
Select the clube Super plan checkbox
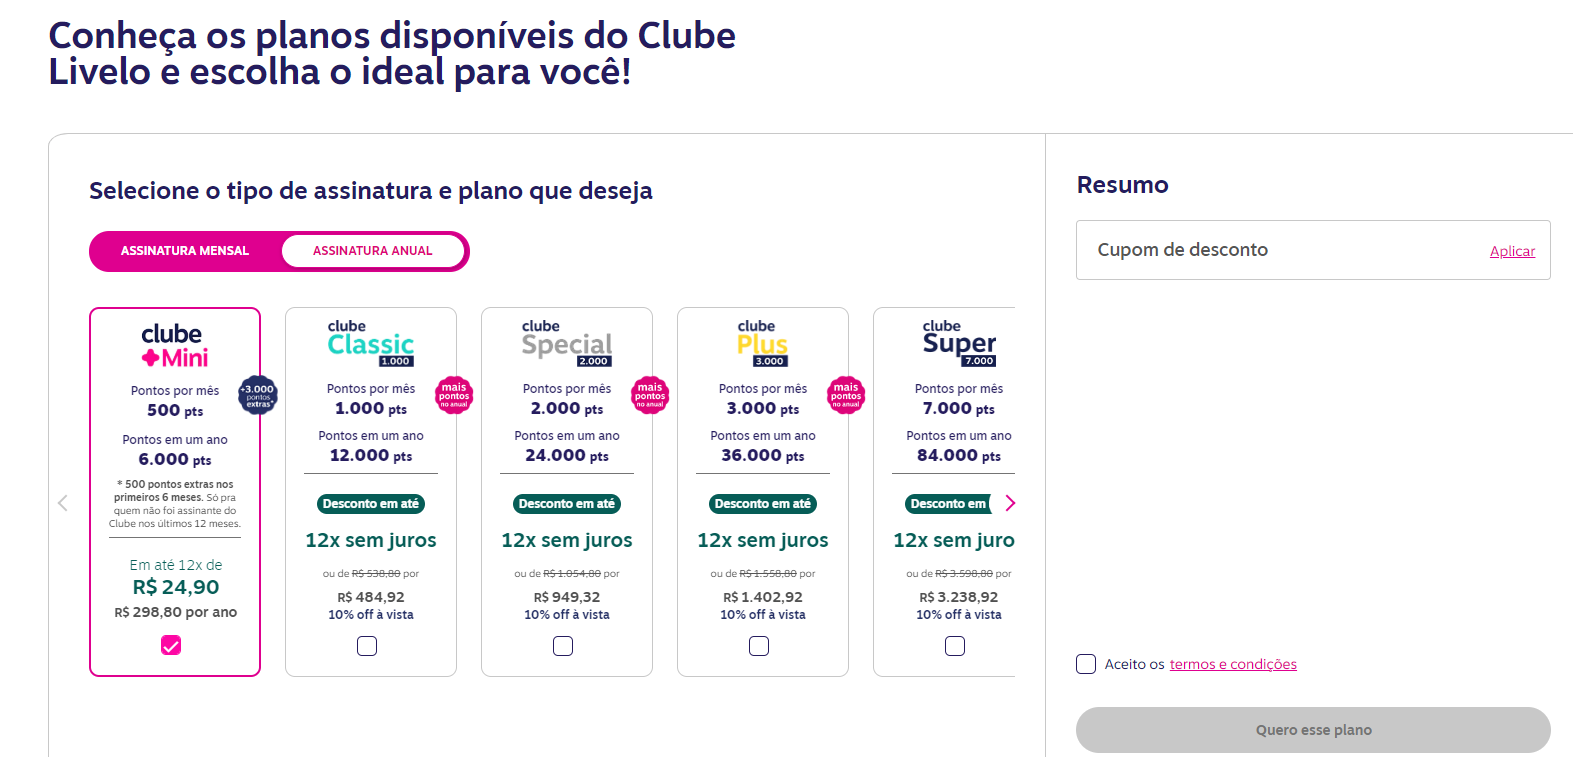[x=955, y=647]
